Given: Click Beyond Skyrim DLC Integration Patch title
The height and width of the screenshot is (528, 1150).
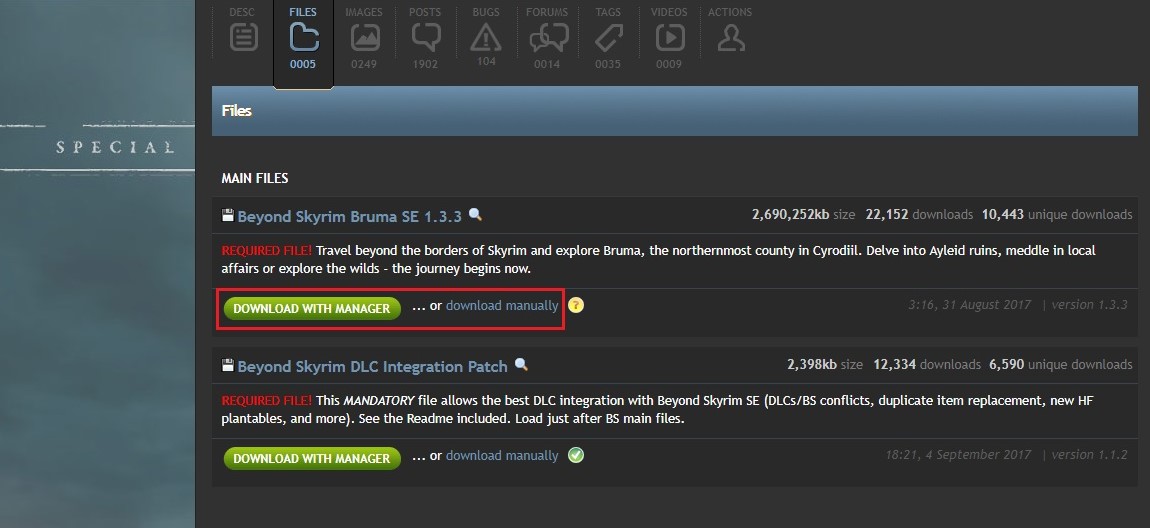Looking at the screenshot, I should (373, 367).
